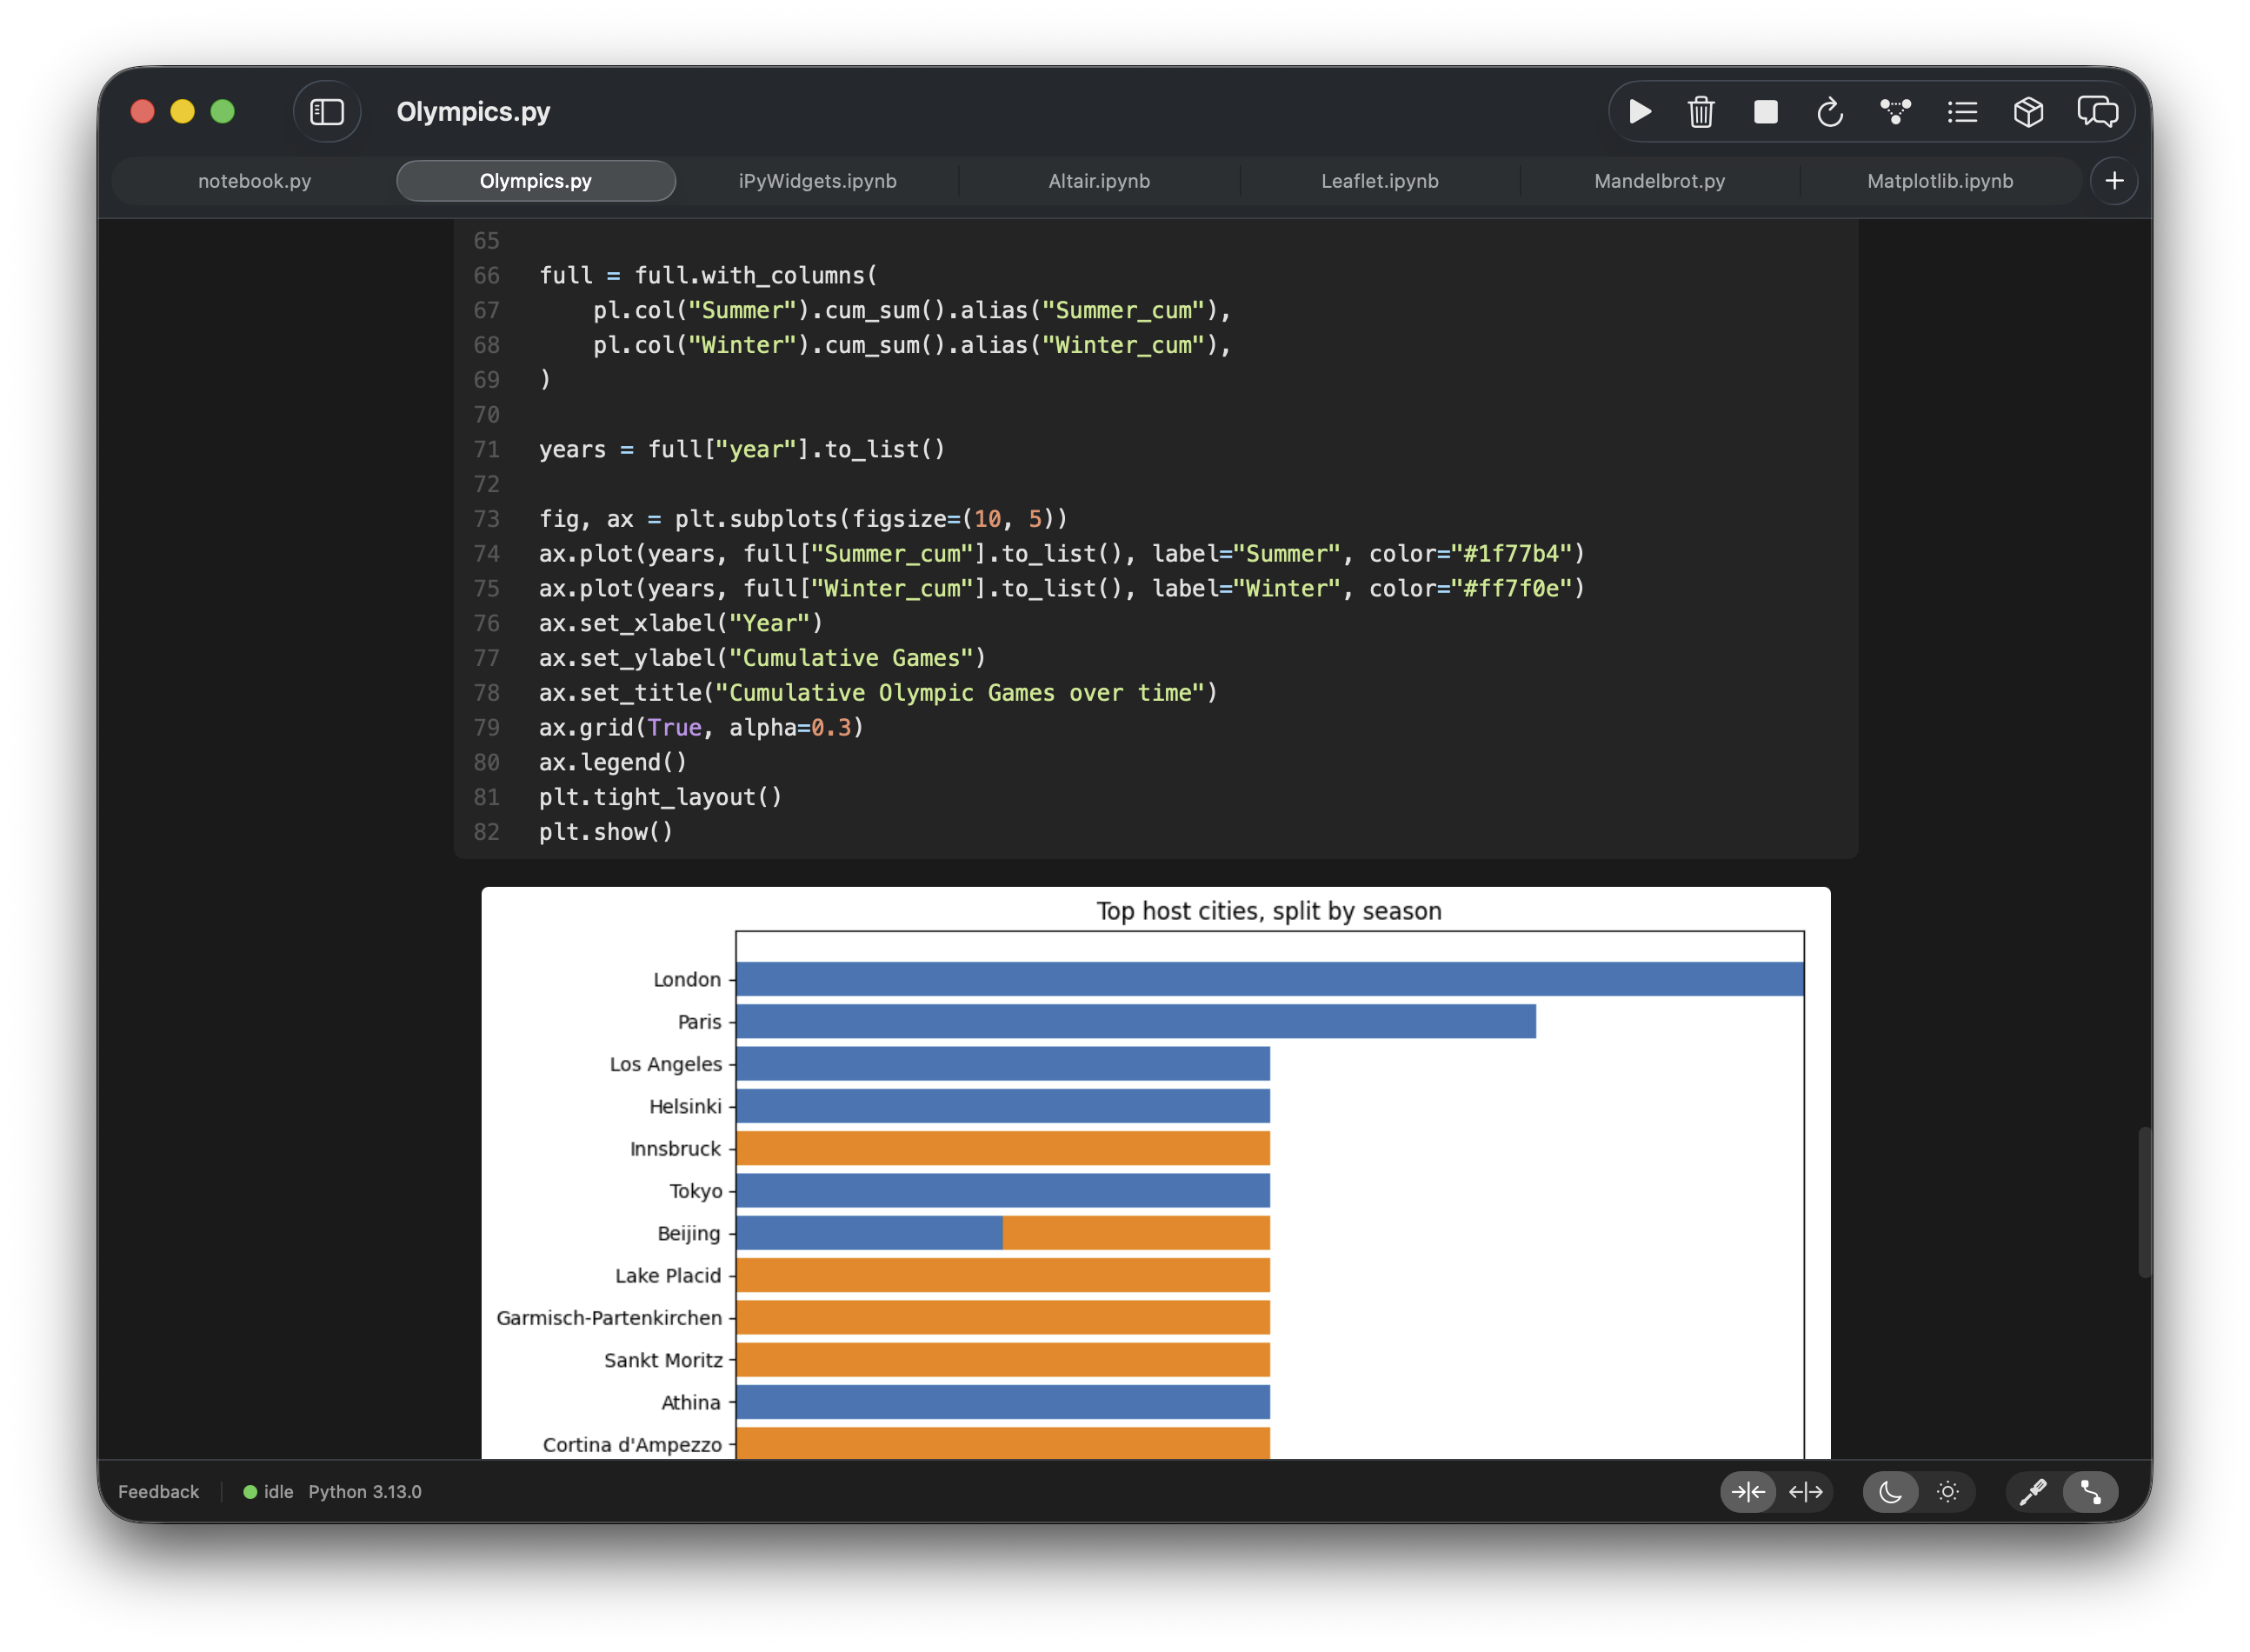This screenshot has height=1652, width=2250.
Task: Restart the kernel with the circular arrow icon
Action: pos(1830,112)
